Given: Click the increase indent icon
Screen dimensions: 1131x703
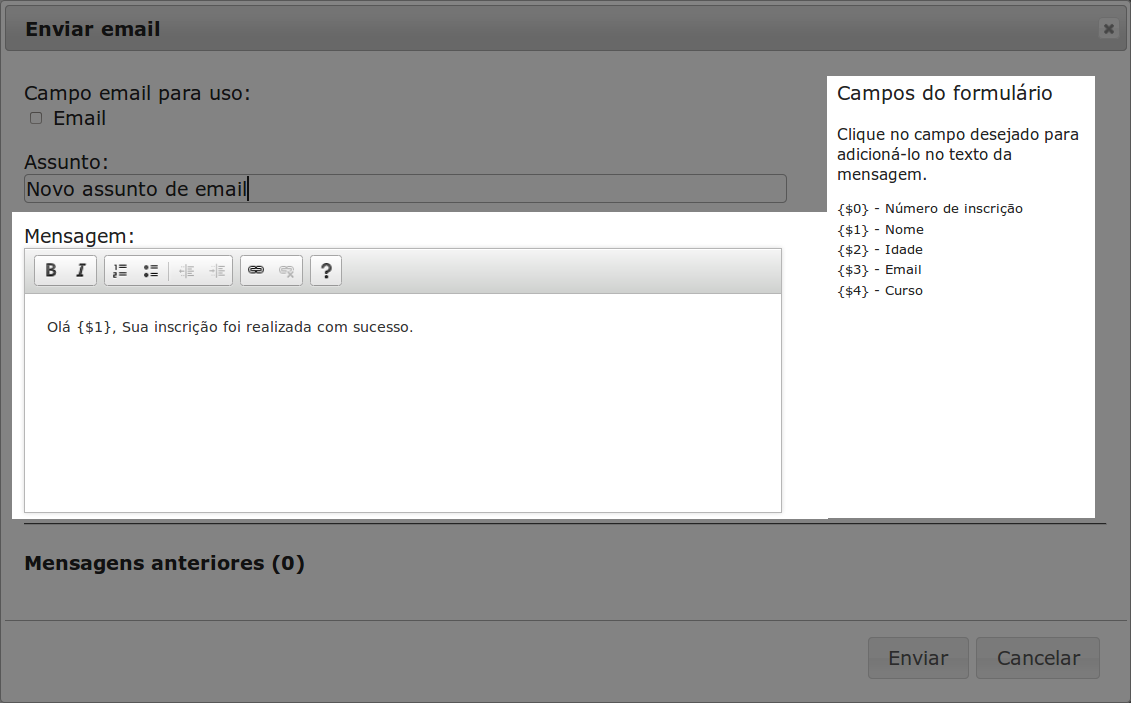Looking at the screenshot, I should click(217, 271).
